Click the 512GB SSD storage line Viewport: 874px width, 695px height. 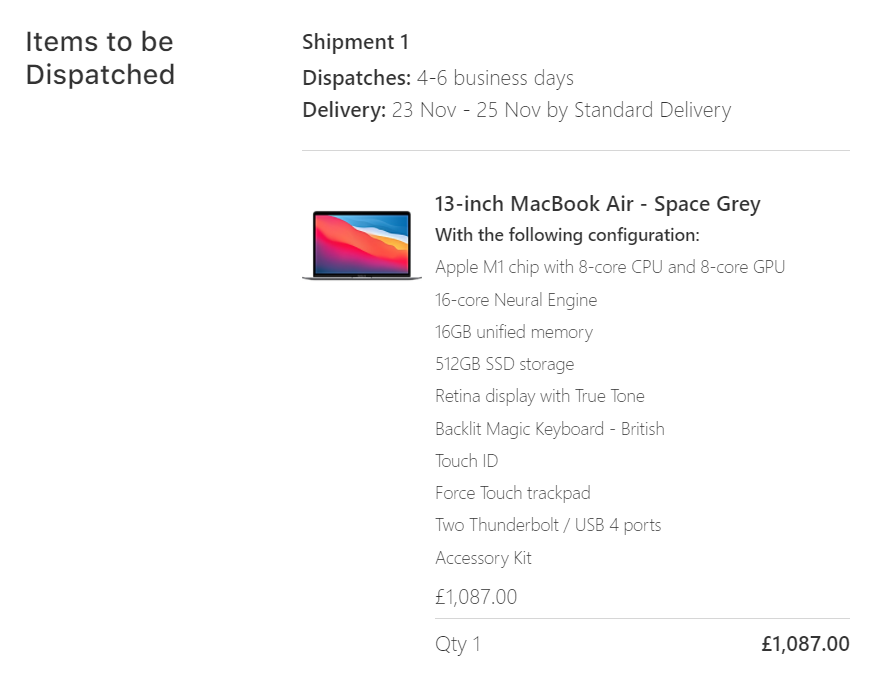505,364
